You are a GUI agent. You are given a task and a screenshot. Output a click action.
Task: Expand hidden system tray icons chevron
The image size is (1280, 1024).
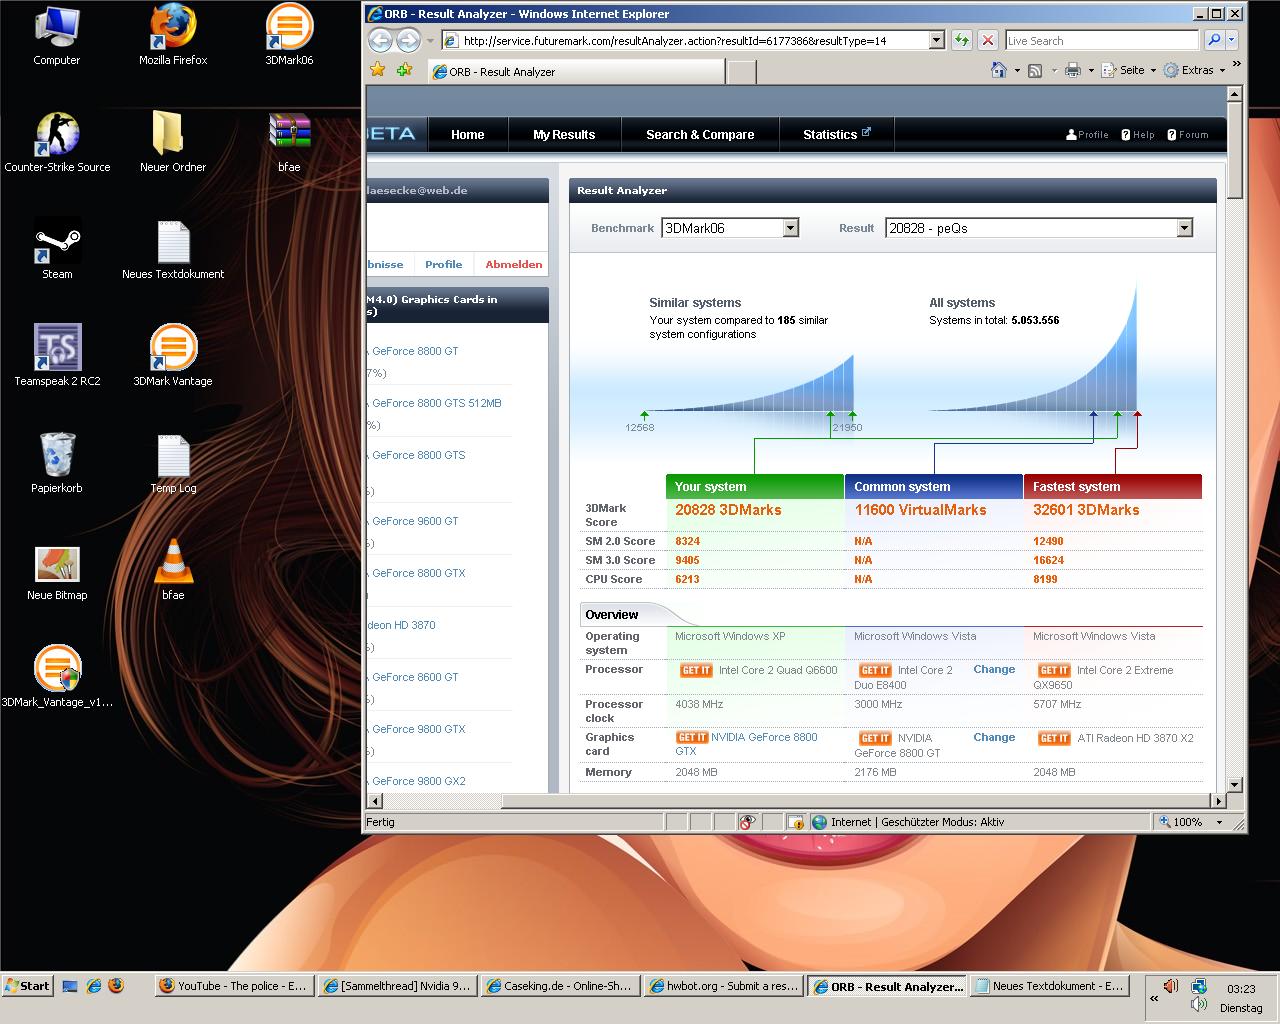1154,998
